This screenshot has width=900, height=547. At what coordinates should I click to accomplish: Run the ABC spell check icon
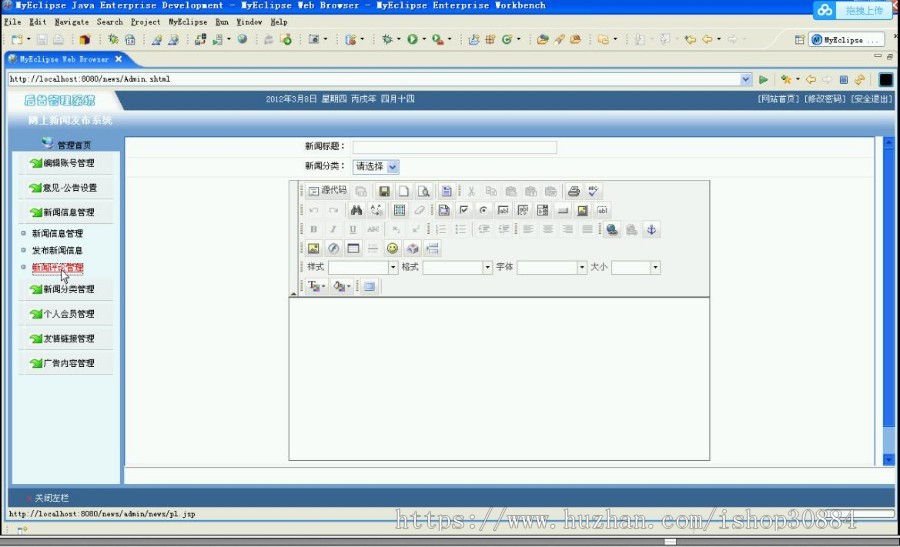pyautogui.click(x=593, y=191)
